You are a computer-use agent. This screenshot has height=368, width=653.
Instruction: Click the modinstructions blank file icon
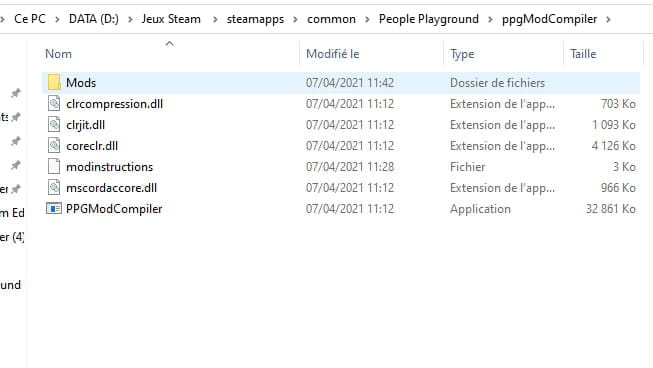pyautogui.click(x=54, y=167)
